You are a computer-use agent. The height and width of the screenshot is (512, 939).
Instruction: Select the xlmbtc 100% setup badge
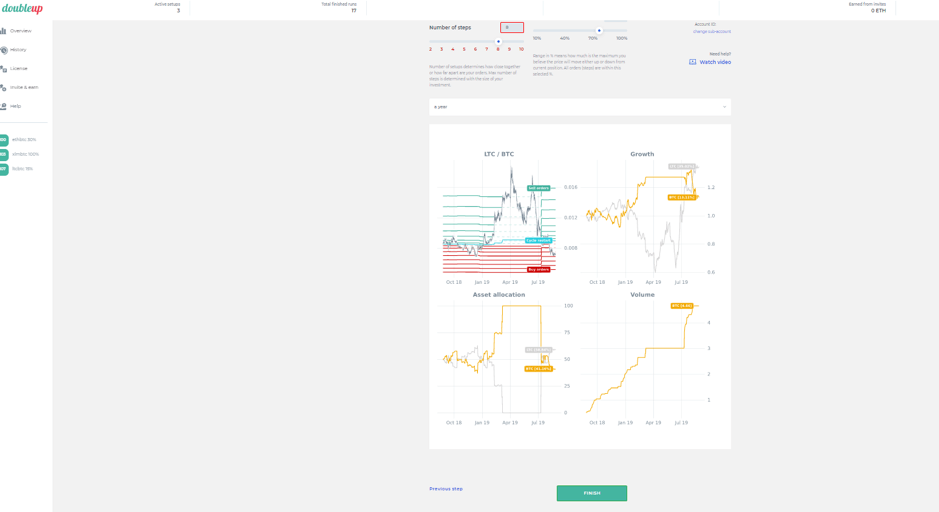click(x=4, y=155)
